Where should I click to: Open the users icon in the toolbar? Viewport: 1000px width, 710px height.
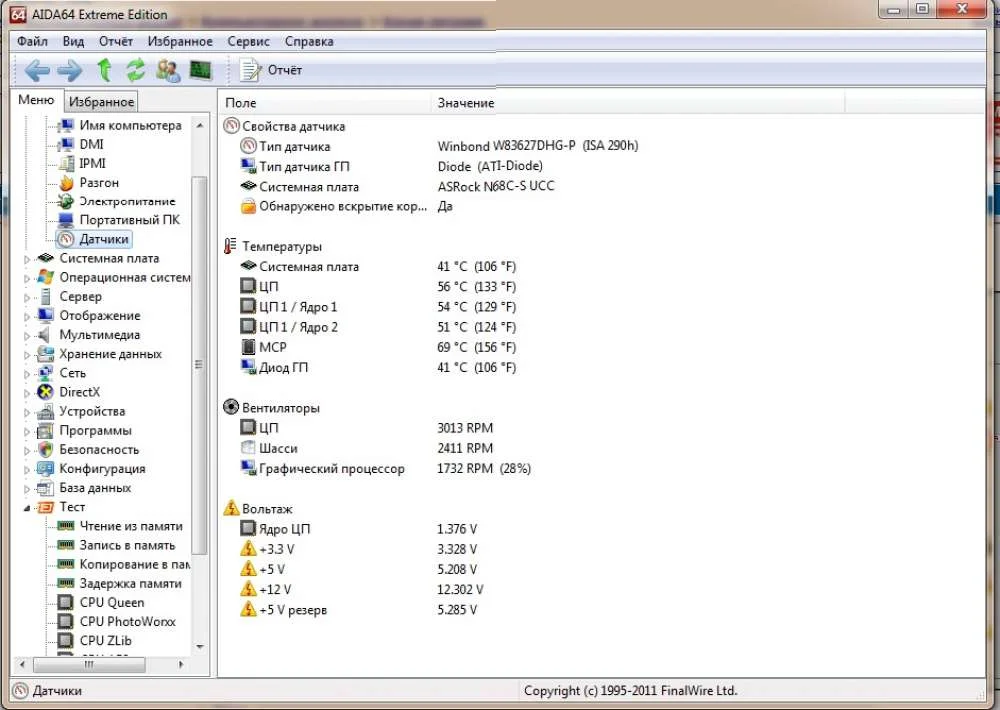[168, 70]
